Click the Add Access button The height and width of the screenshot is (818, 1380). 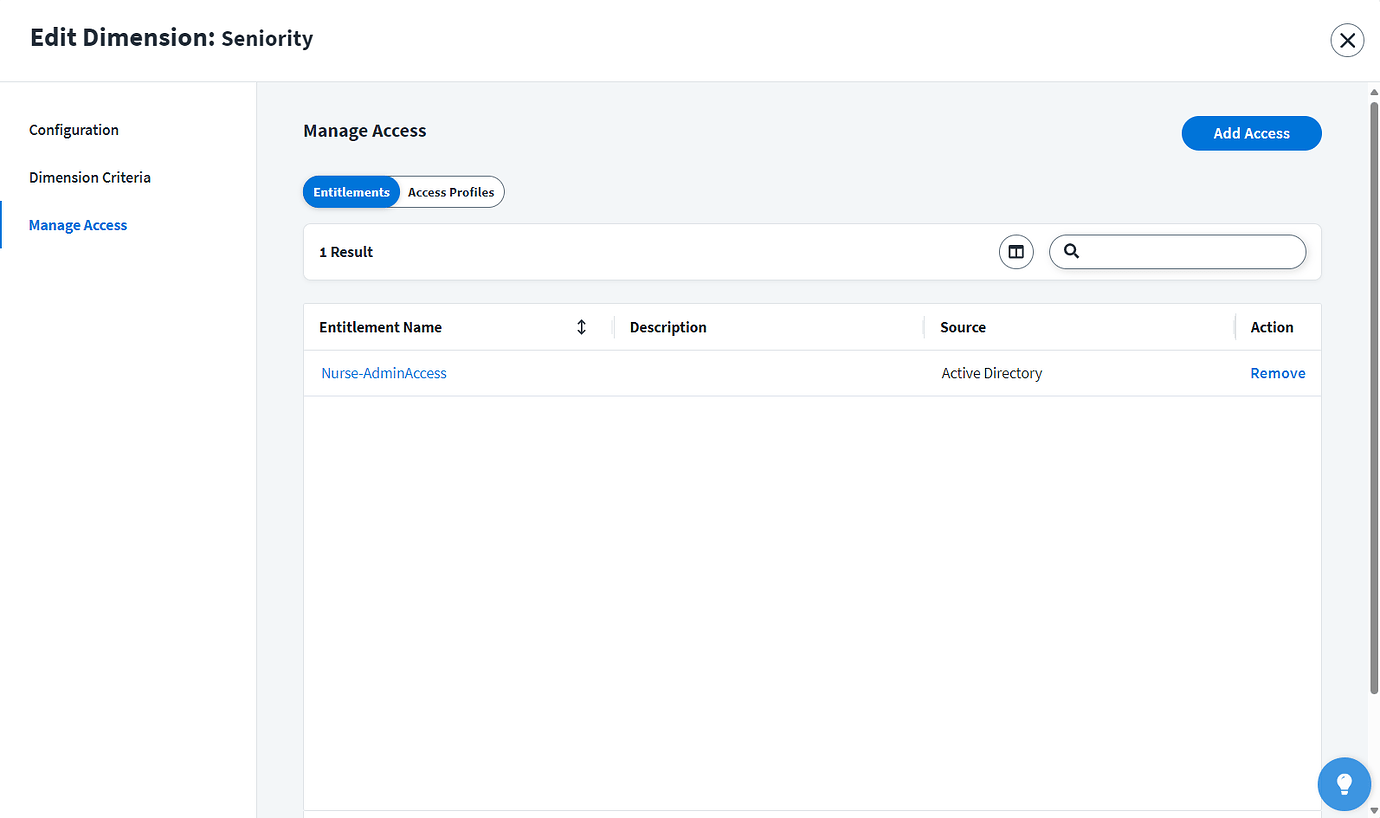[x=1251, y=133]
